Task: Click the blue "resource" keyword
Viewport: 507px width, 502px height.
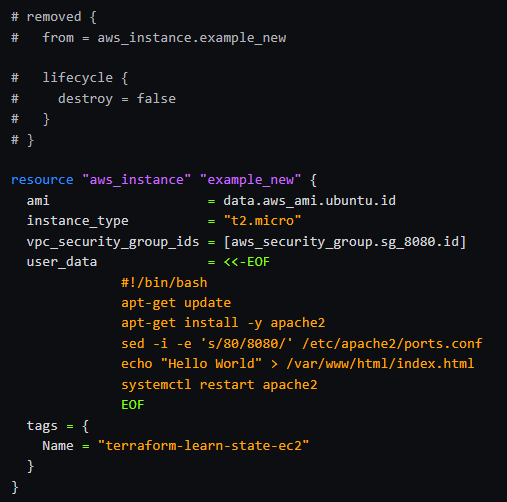Action: (x=42, y=180)
